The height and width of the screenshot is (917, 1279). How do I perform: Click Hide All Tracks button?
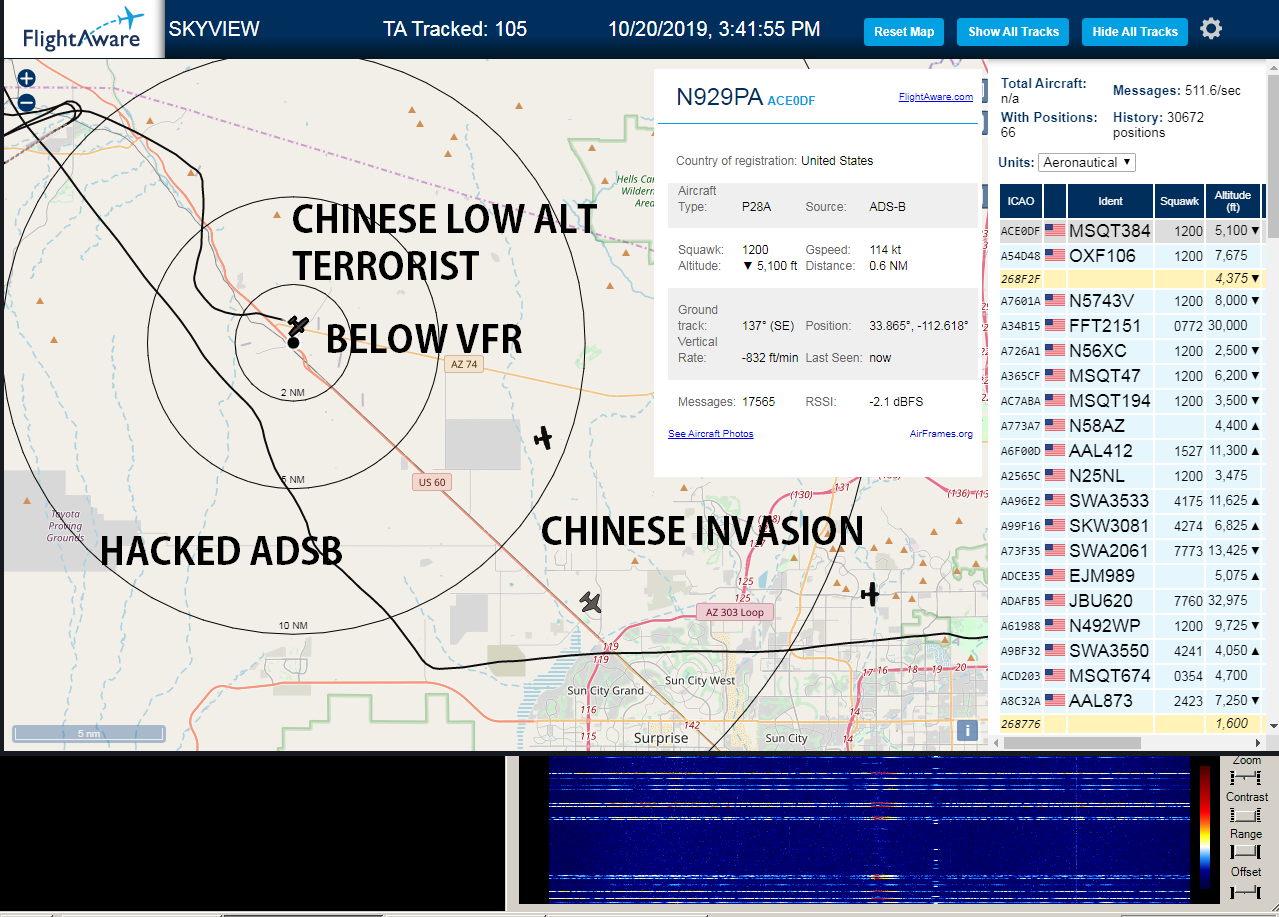(x=1135, y=32)
